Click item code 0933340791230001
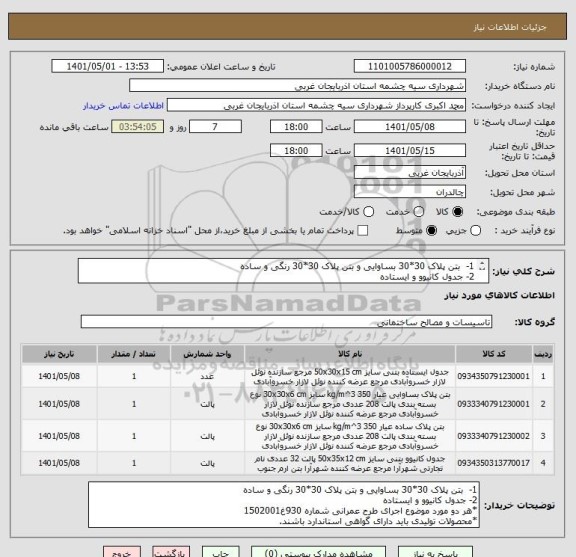The image size is (576, 557). point(493,404)
